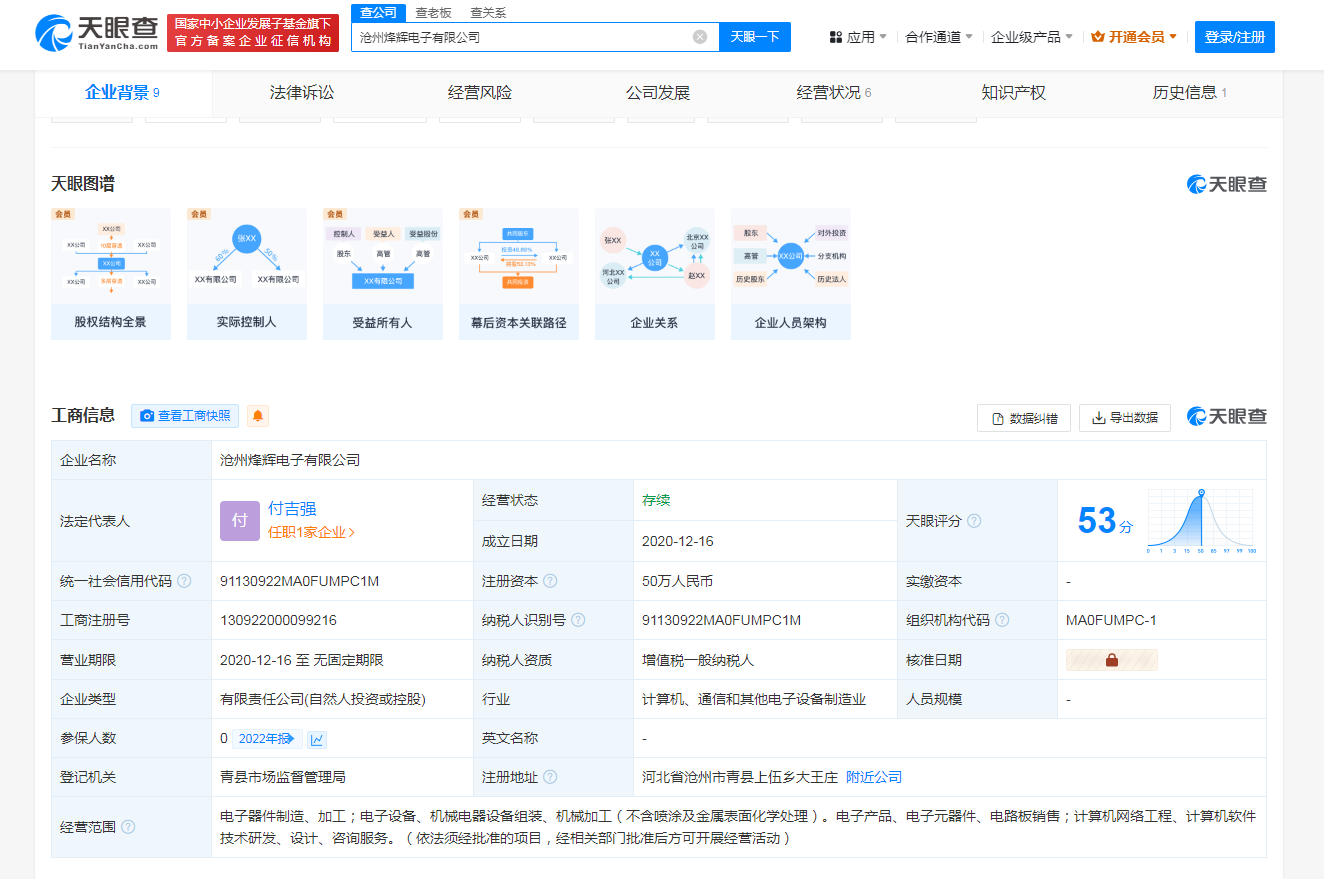Screen dimensions: 1324x879
Task: Open the 公司发展 tab
Action: click(x=658, y=93)
